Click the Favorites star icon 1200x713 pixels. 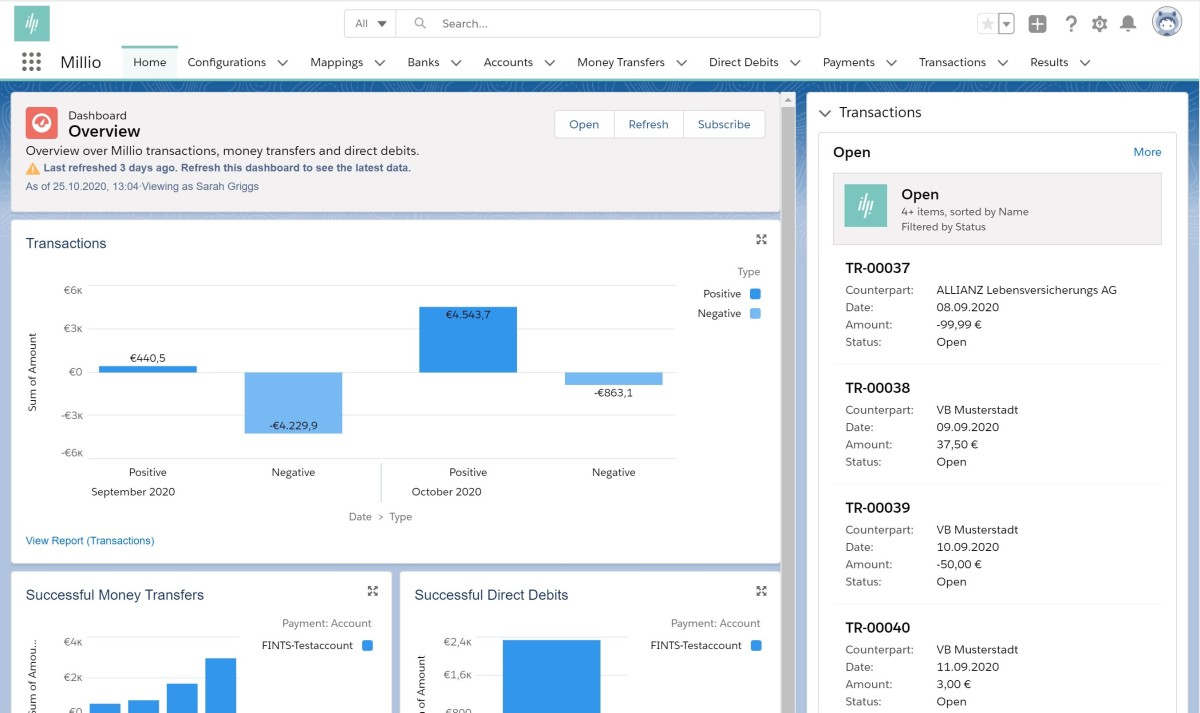tap(987, 24)
